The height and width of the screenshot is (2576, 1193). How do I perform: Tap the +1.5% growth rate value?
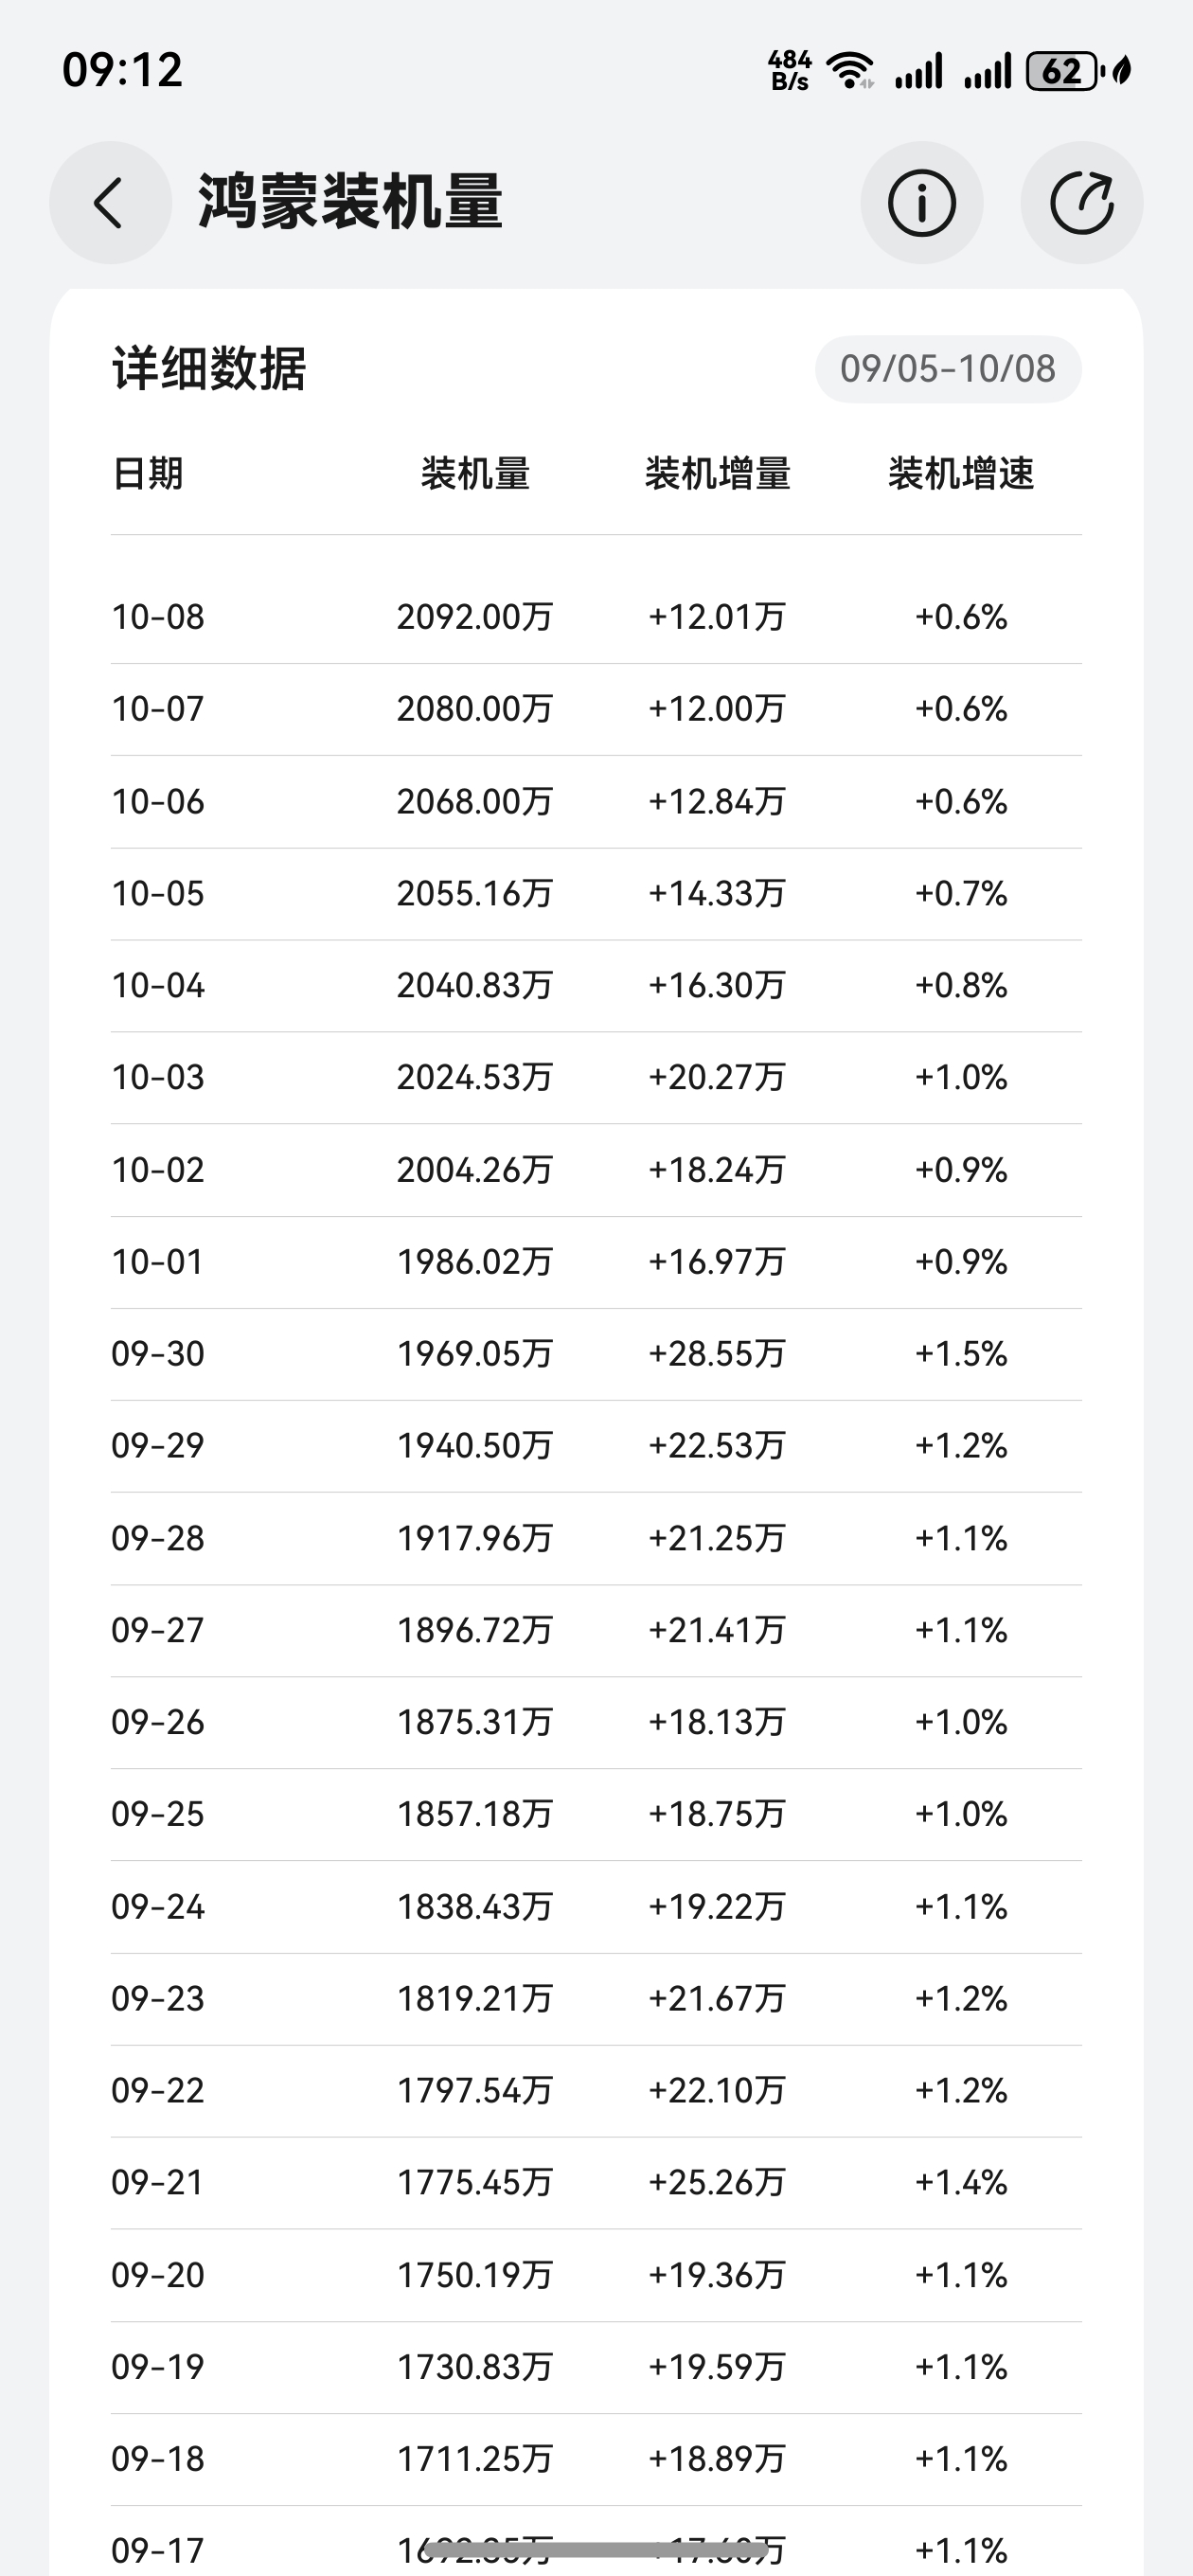[961, 1353]
